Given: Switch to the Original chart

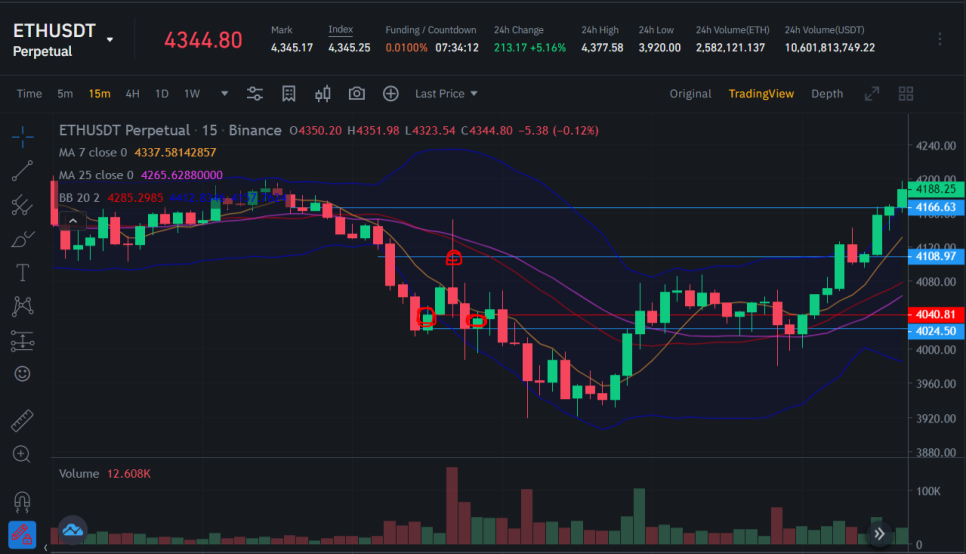Looking at the screenshot, I should [690, 94].
